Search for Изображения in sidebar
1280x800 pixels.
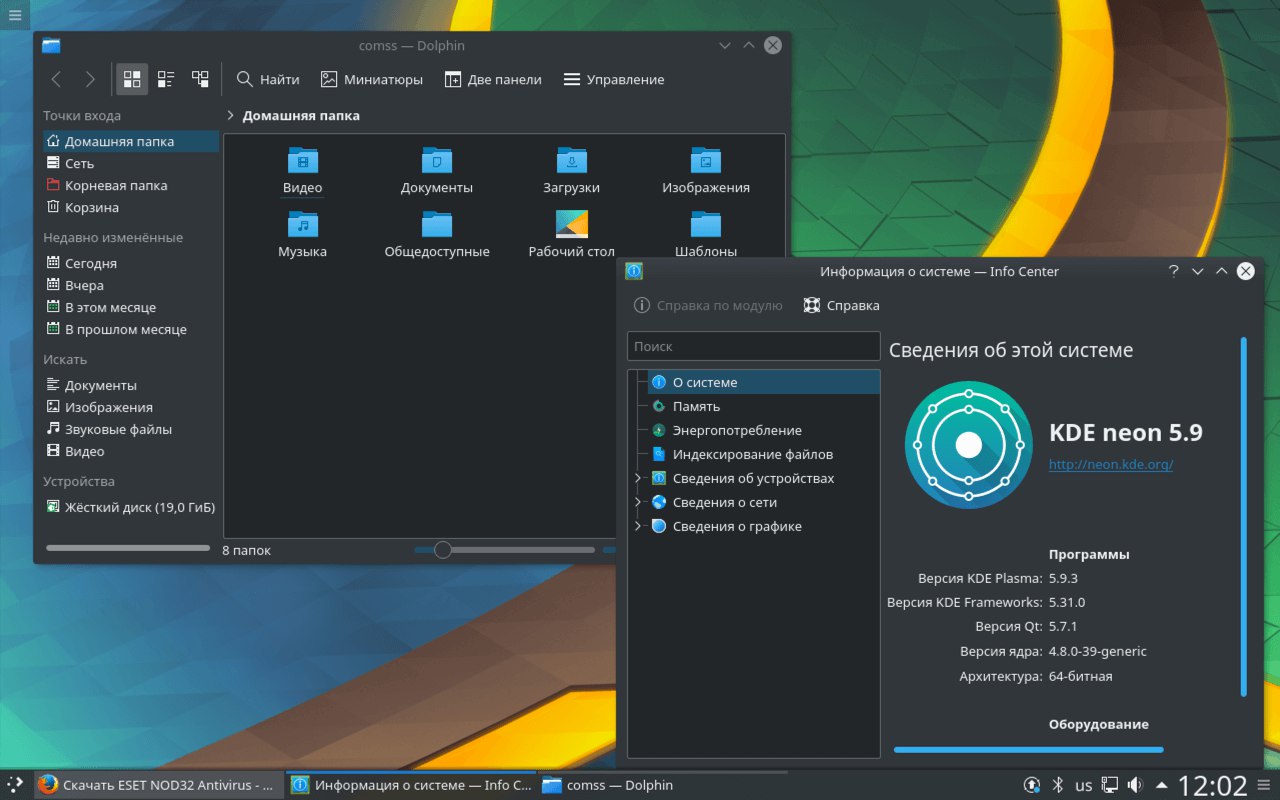coord(131,408)
